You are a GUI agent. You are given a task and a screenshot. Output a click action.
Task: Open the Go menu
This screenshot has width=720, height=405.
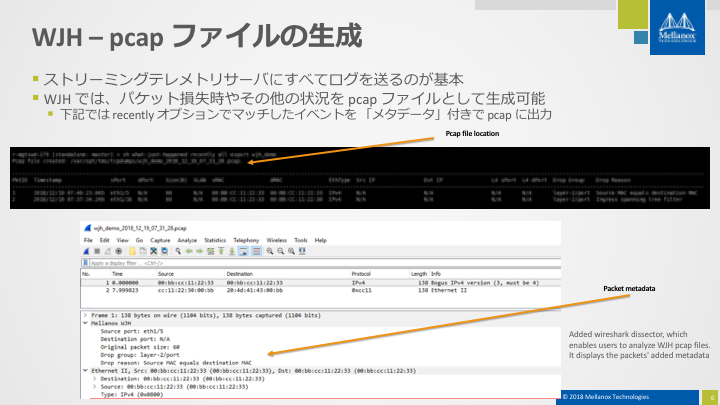pos(139,240)
